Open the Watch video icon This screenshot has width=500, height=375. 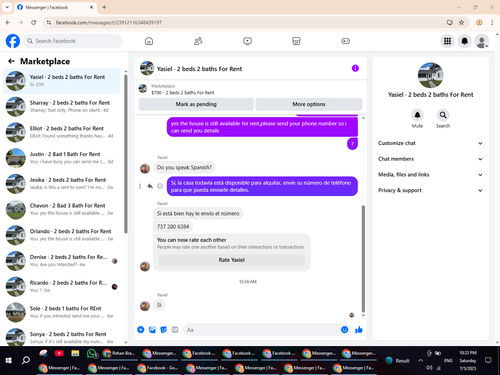tap(247, 41)
